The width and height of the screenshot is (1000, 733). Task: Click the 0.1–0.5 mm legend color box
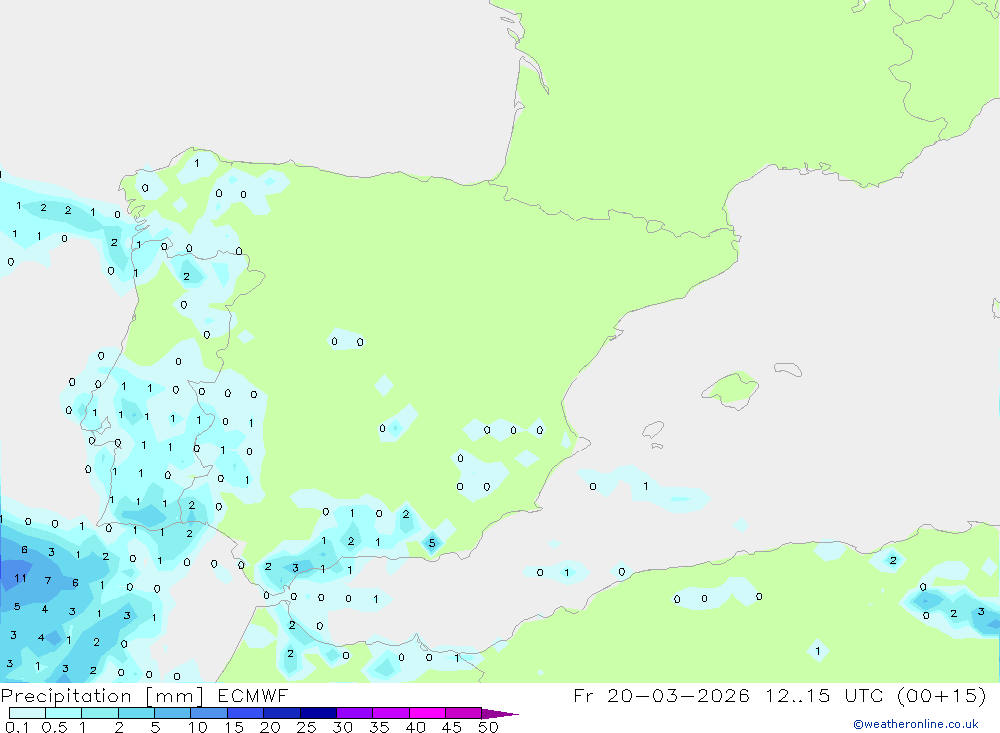(x=27, y=713)
